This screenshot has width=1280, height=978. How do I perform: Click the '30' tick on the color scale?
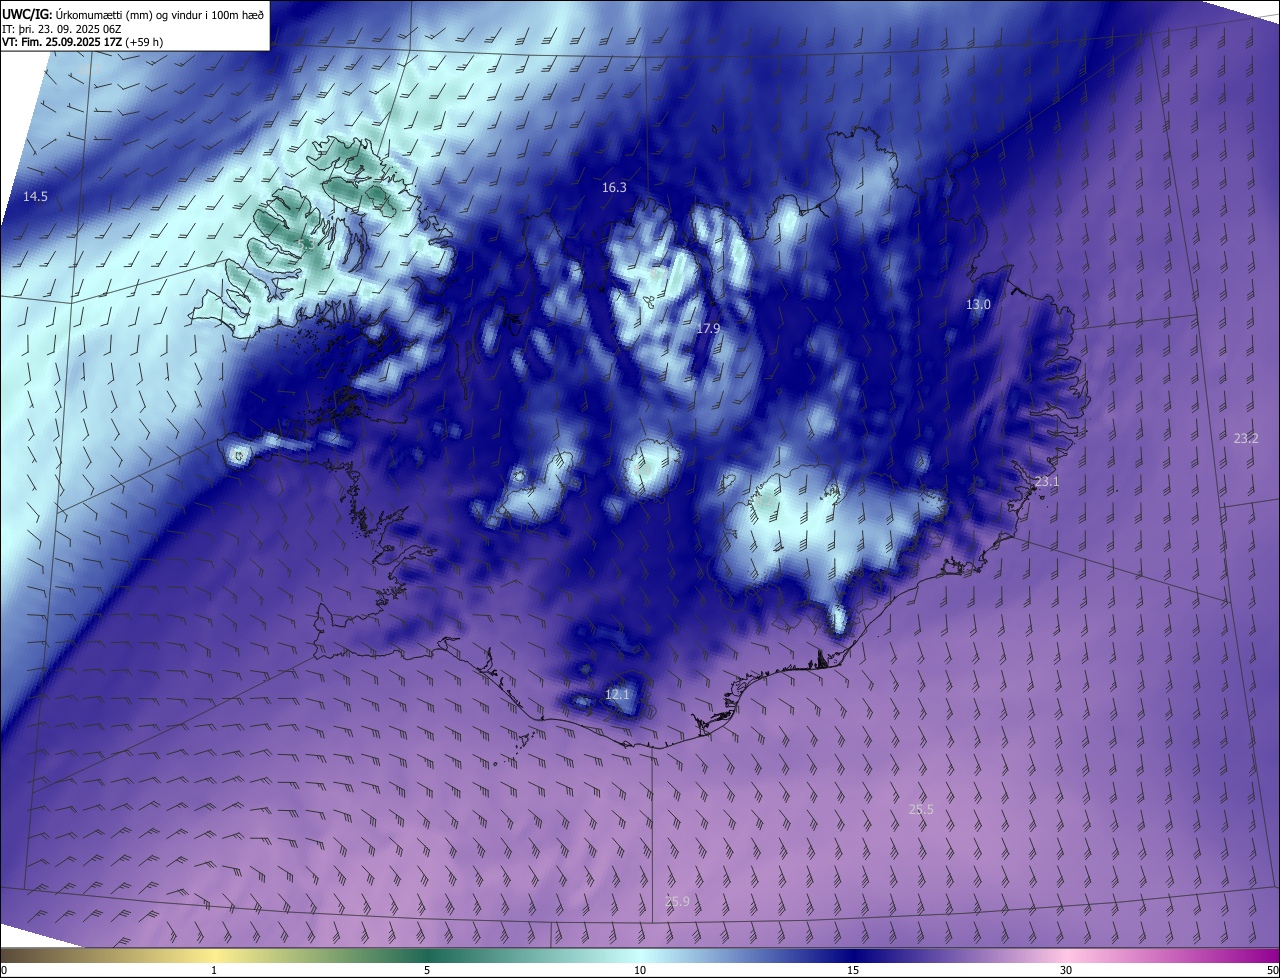coord(1066,971)
